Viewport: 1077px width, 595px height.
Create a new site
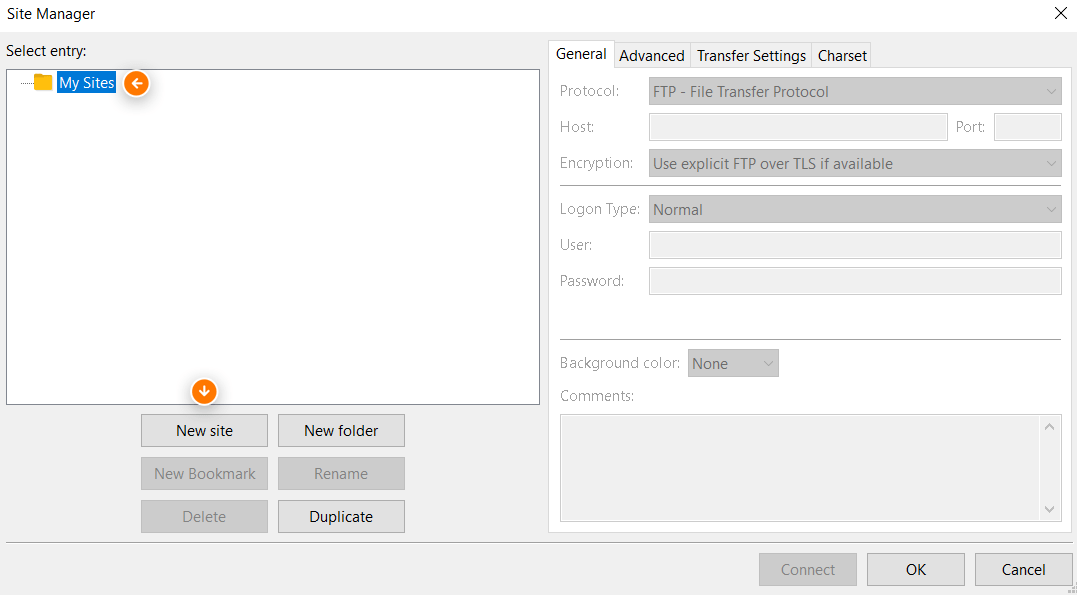(x=204, y=430)
